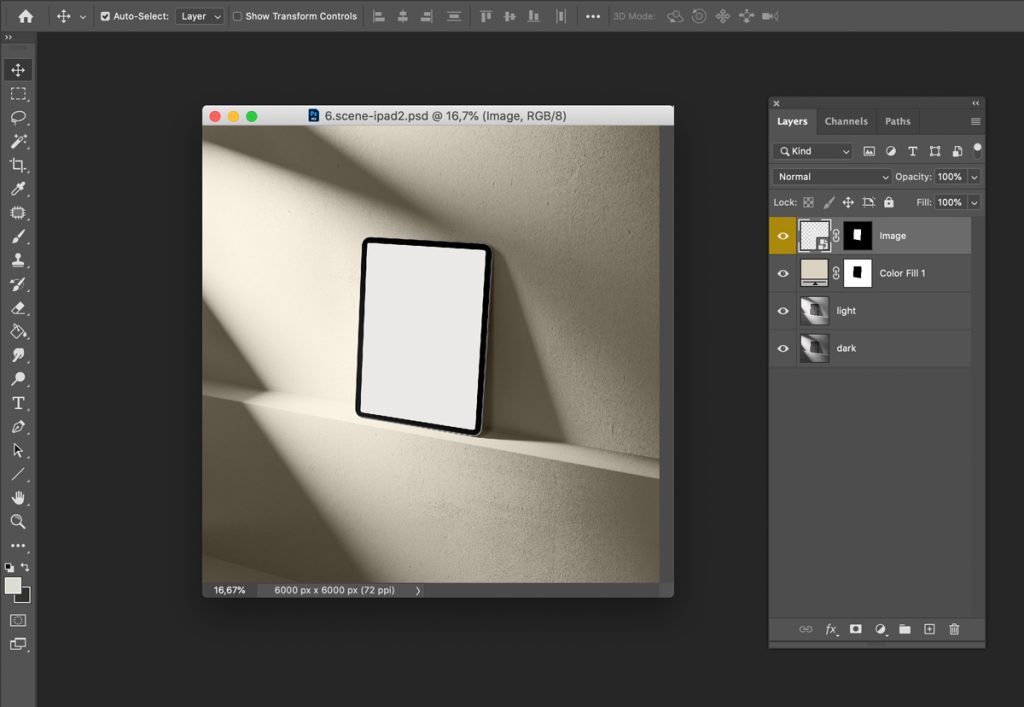Select the Pen tool
The width and height of the screenshot is (1024, 707).
(18, 426)
